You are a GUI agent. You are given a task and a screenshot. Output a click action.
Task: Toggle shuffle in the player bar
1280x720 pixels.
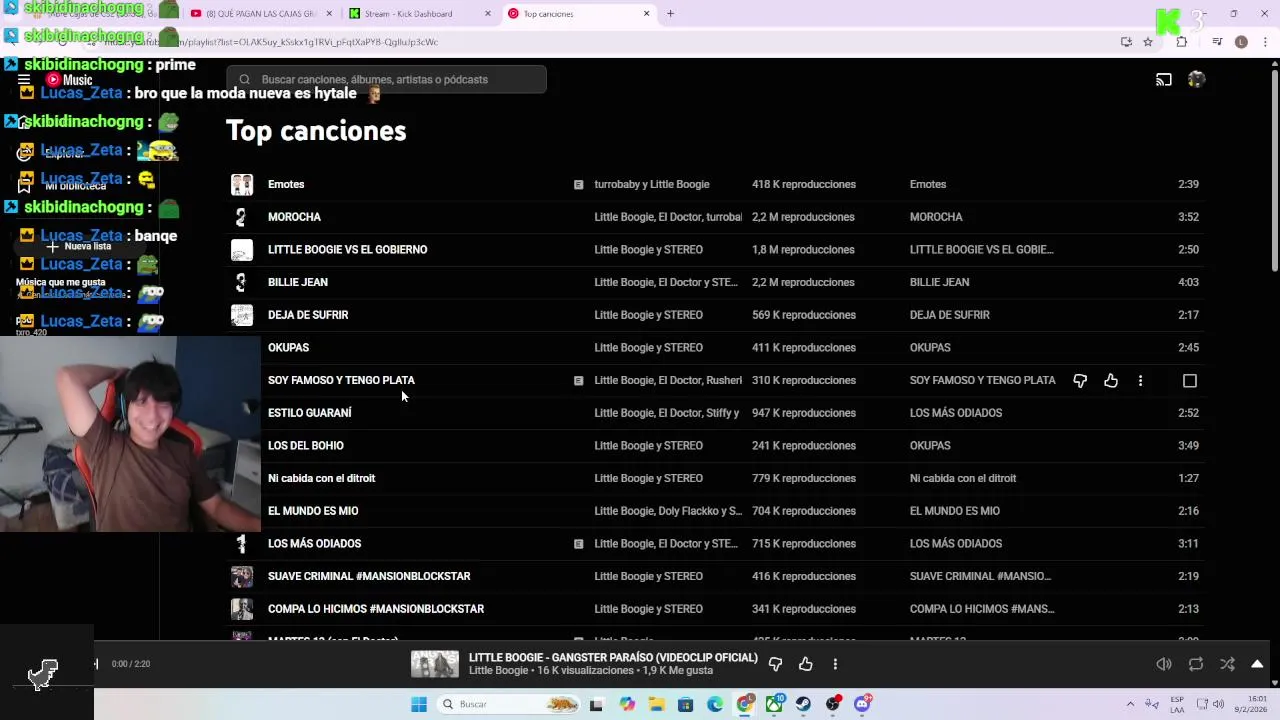pos(1227,664)
